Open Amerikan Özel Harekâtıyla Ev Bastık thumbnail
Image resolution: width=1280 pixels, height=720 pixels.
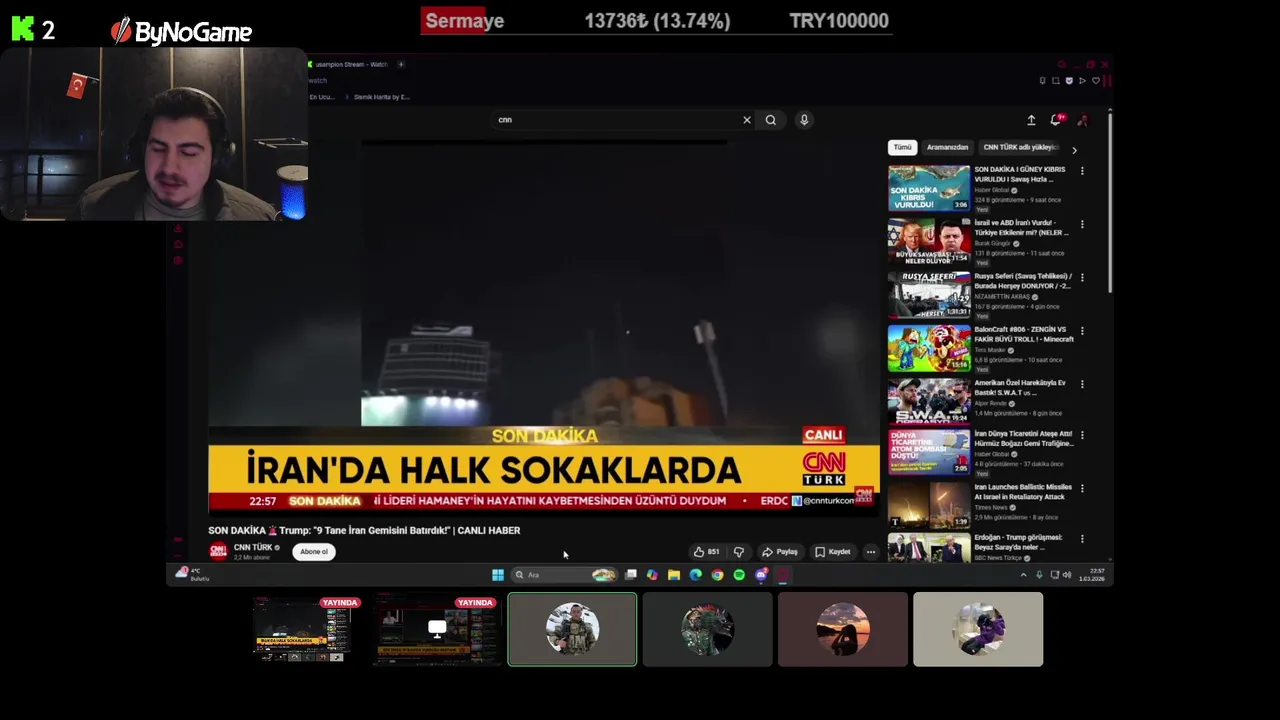tap(929, 401)
